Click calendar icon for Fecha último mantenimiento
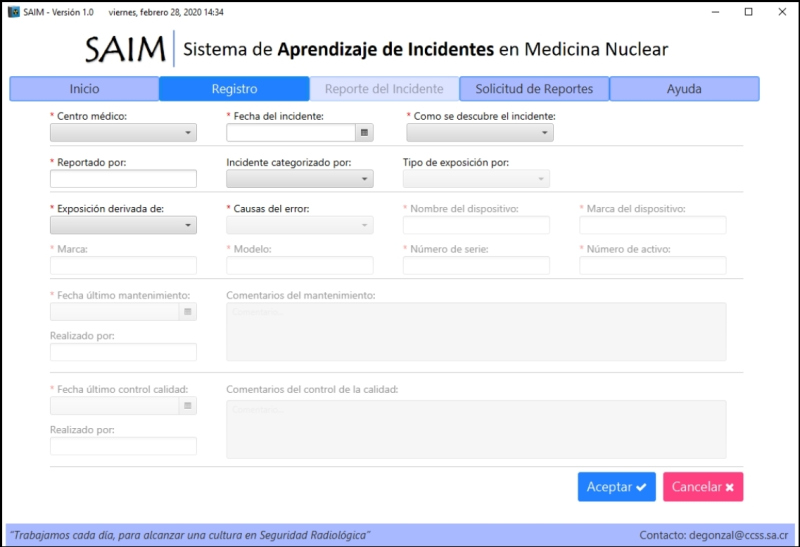 (187, 312)
